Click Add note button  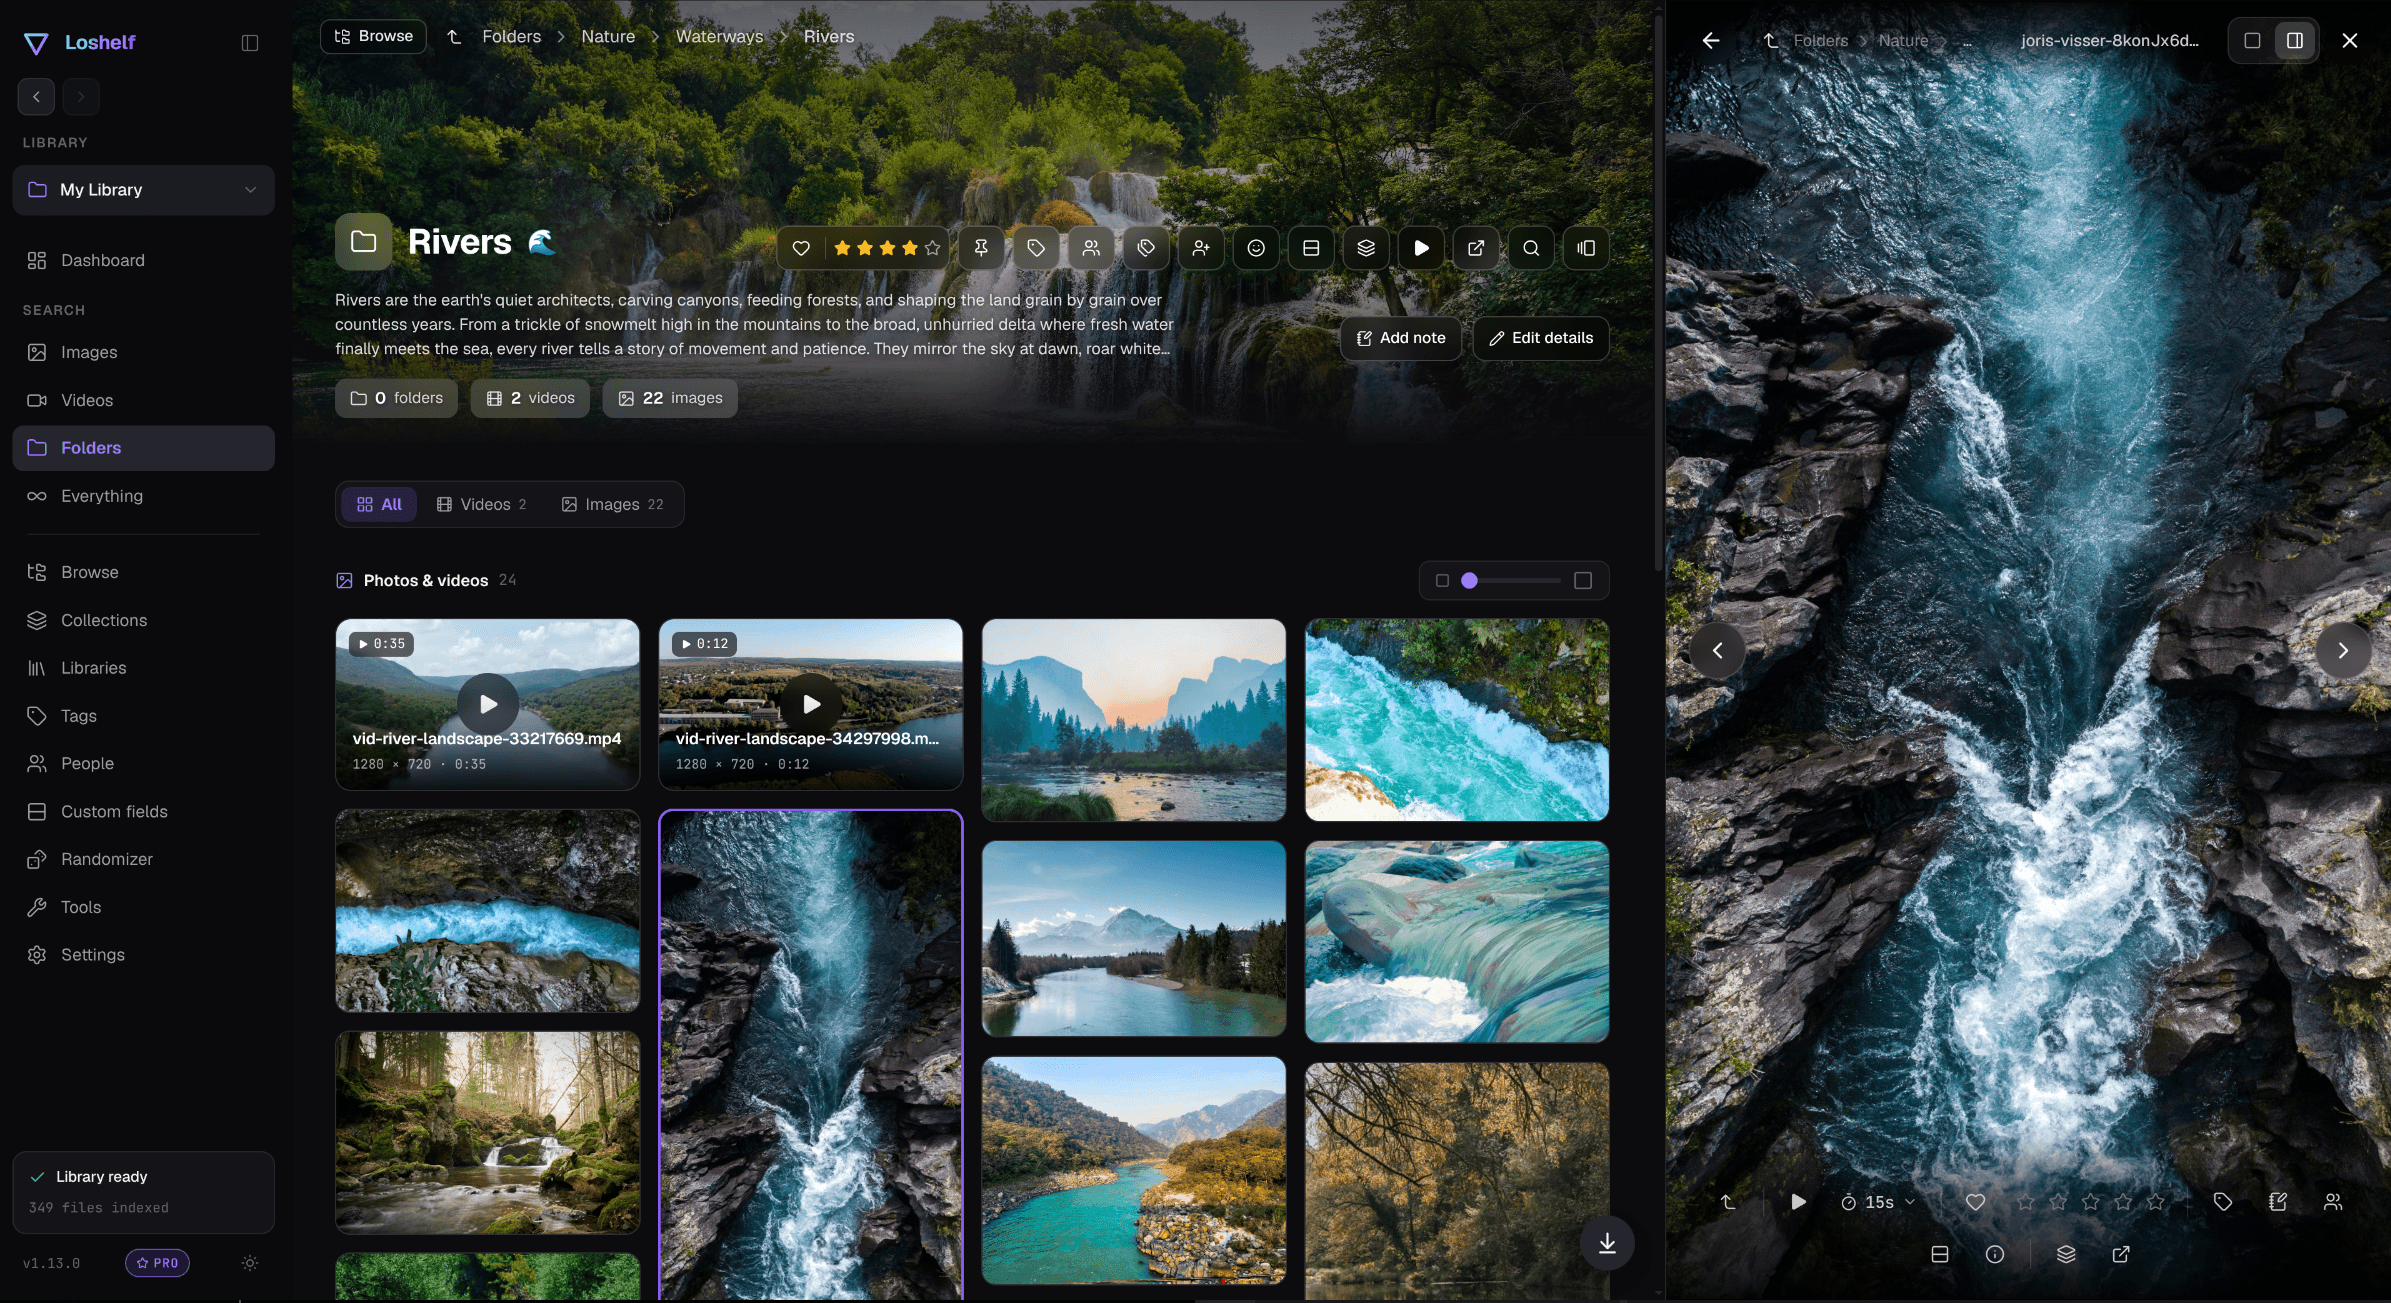(x=1401, y=338)
